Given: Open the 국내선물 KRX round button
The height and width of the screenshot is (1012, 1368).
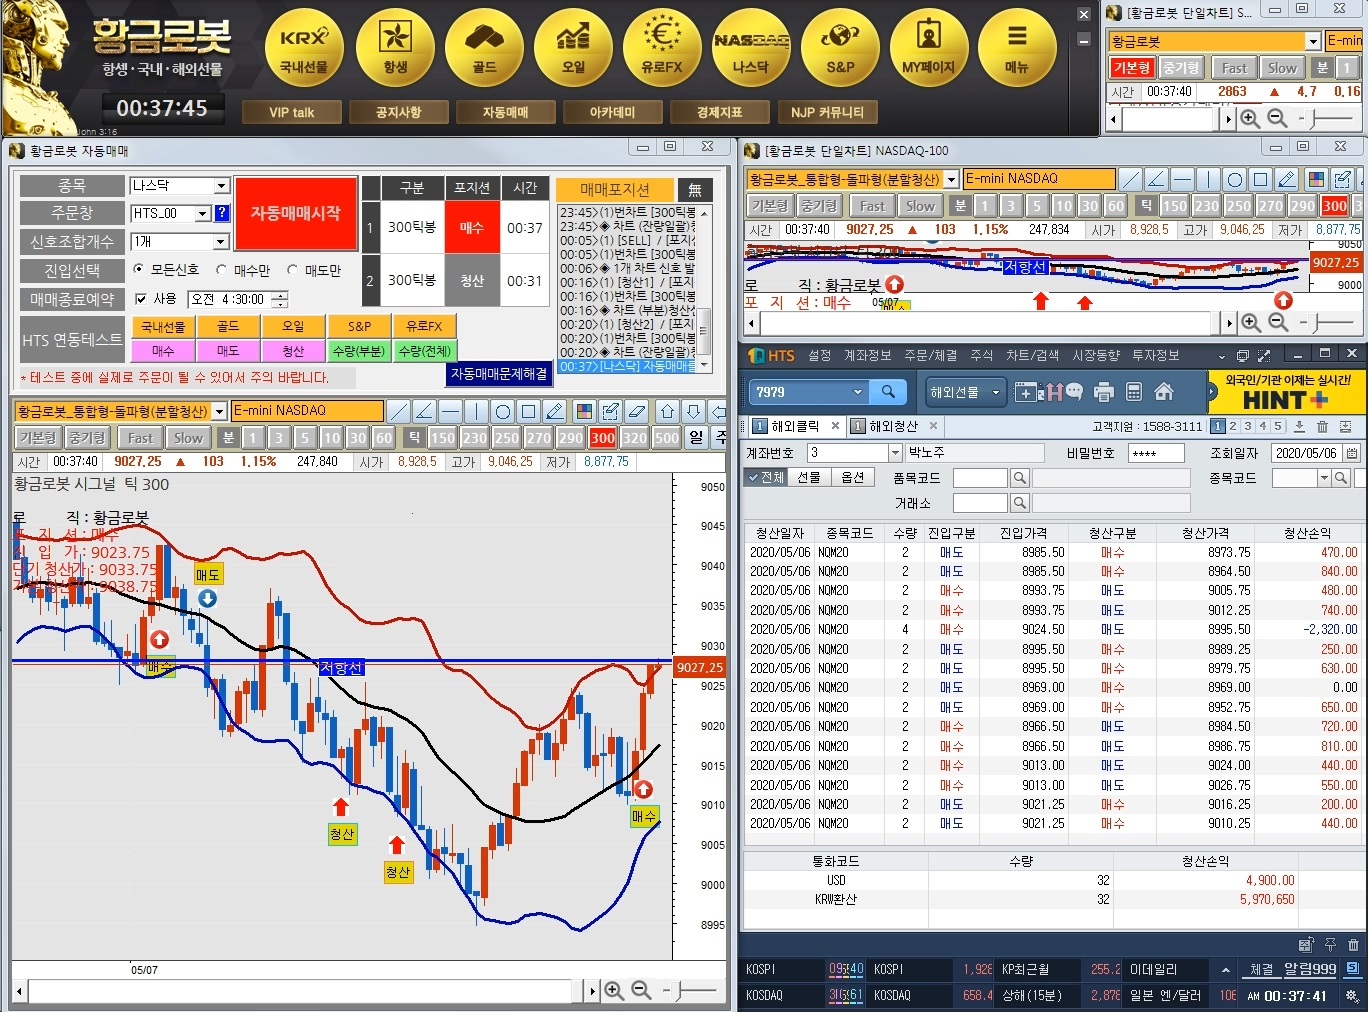Looking at the screenshot, I should click(x=304, y=47).
